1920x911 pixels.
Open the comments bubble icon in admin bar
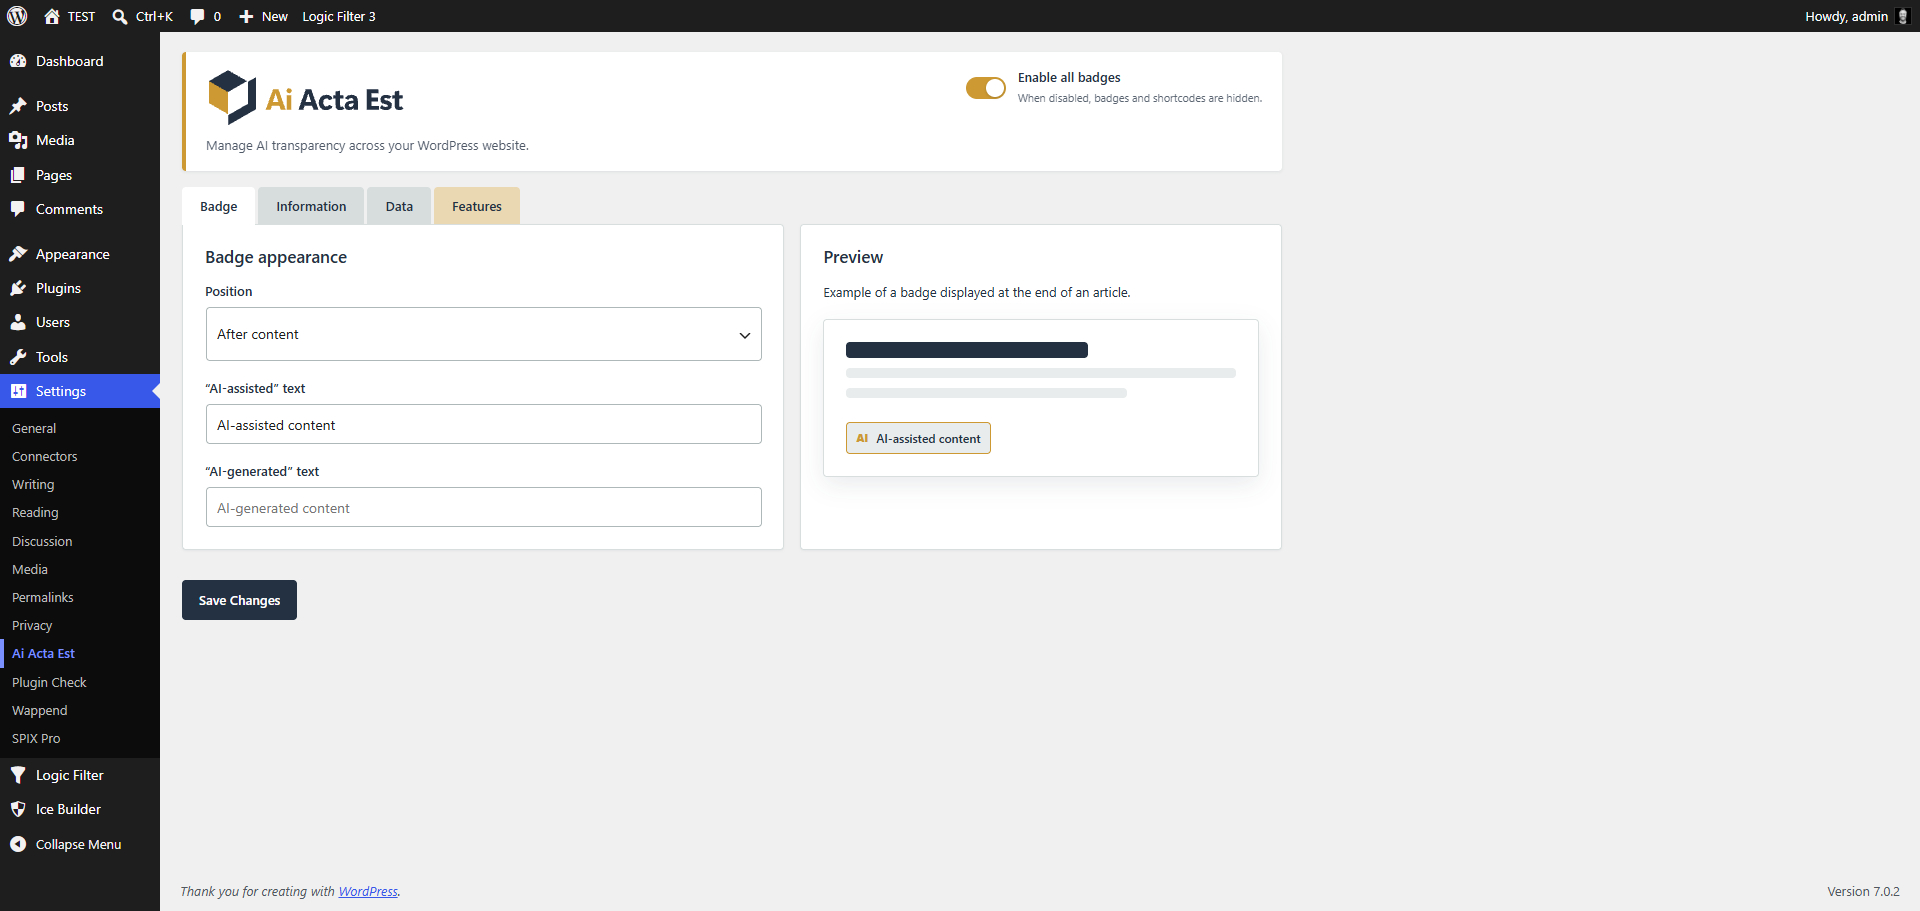(x=197, y=16)
